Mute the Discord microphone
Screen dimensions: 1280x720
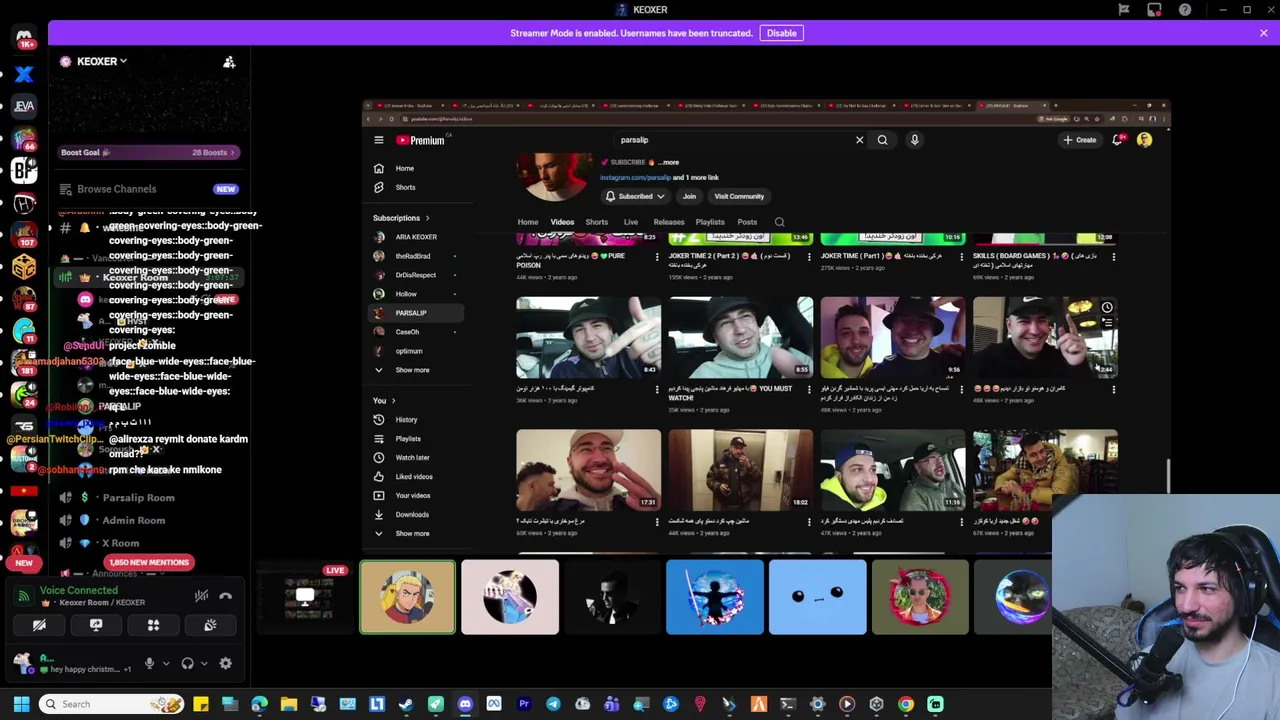coord(149,663)
